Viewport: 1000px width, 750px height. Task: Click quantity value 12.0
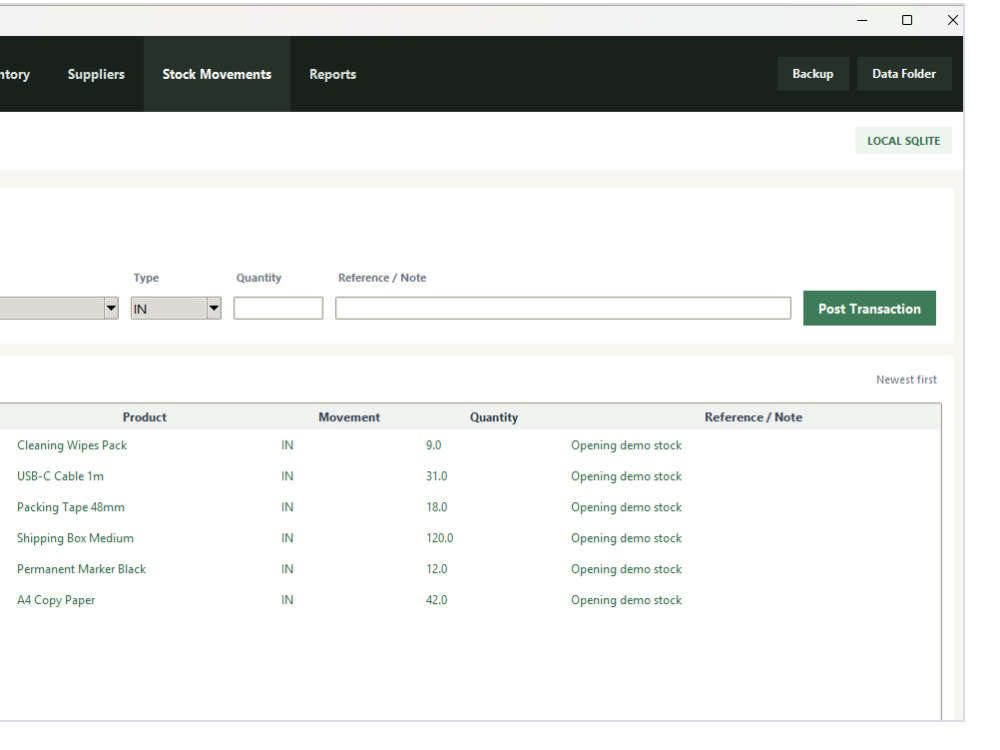pyautogui.click(x=437, y=569)
